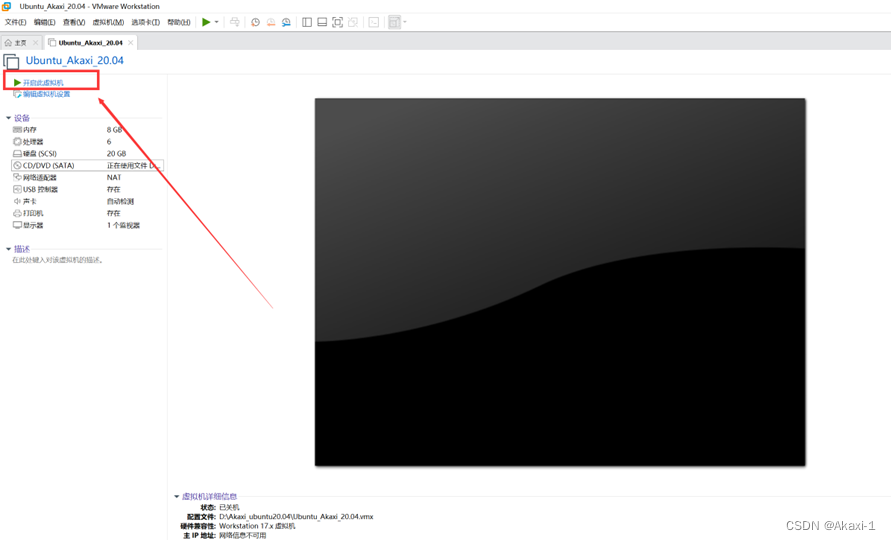Click the 已关机 status value
The width and height of the screenshot is (891, 540).
coord(229,507)
